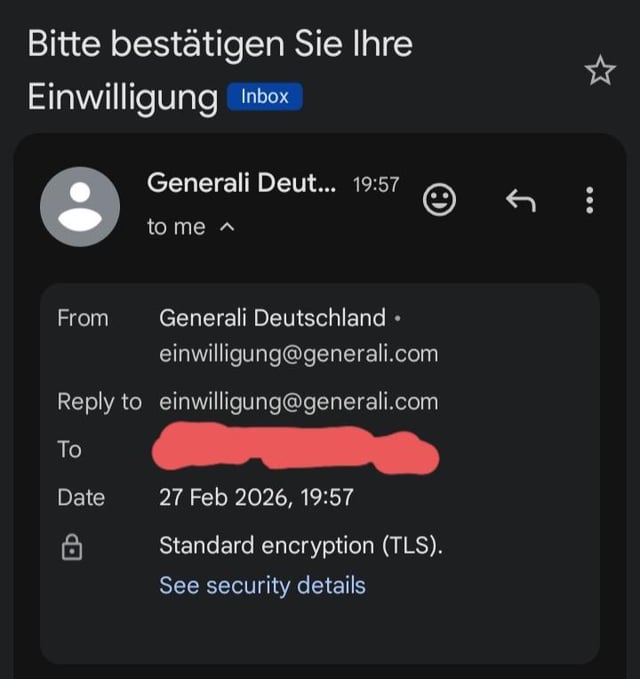Open the See security details link
Image resolution: width=640 pixels, height=679 pixels.
[x=262, y=585]
